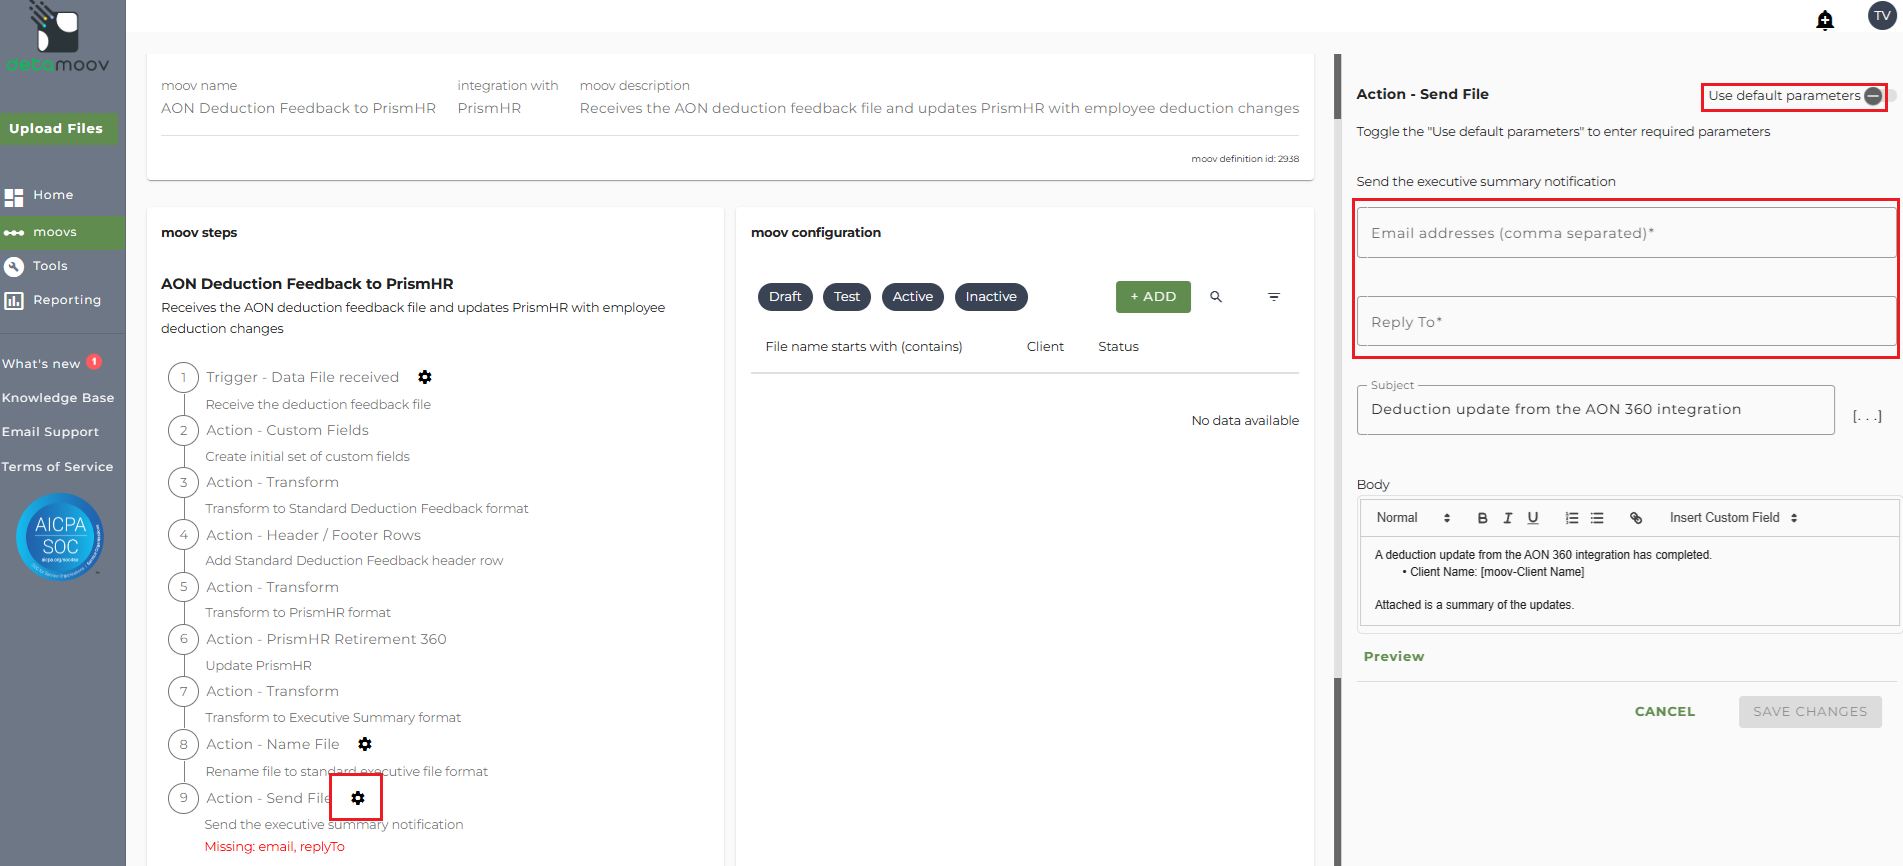1903x866 pixels.
Task: Insert bullet list in Body editor
Action: [x=1597, y=518]
